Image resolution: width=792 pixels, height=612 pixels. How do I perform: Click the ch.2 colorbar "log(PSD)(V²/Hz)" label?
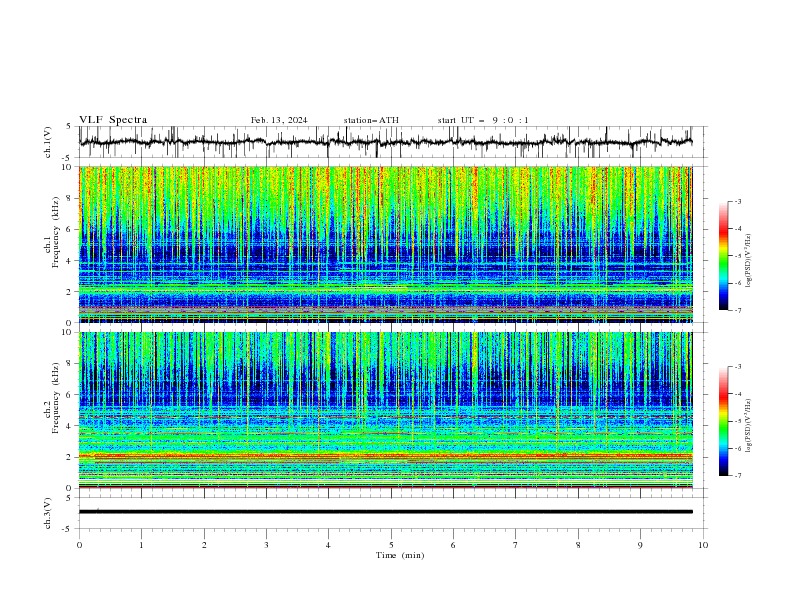pos(748,425)
